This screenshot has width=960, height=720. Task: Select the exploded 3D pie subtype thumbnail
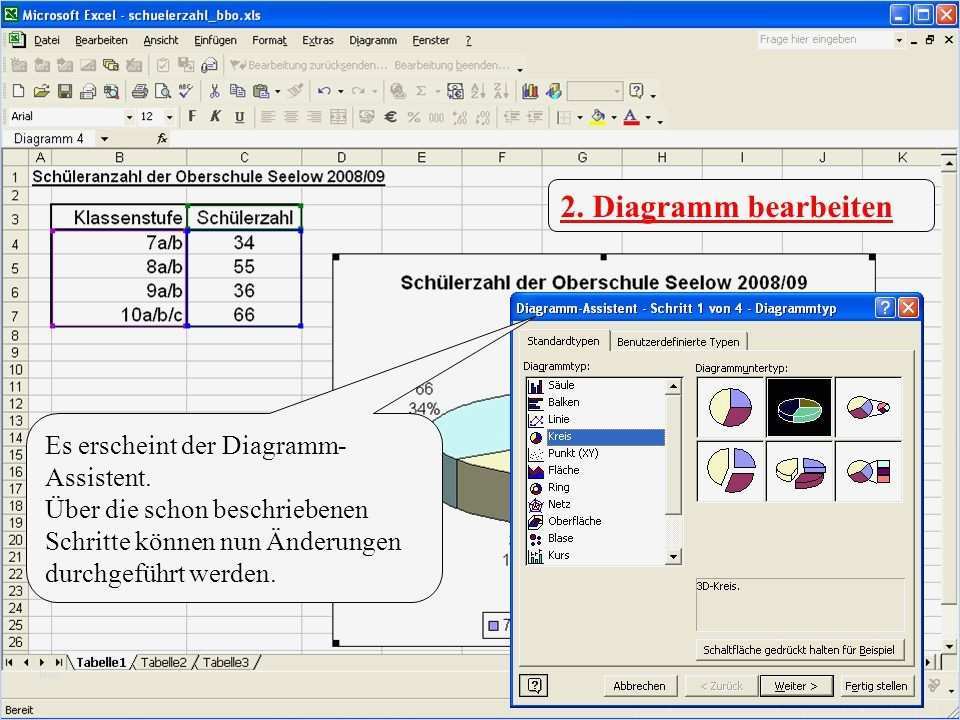click(799, 471)
